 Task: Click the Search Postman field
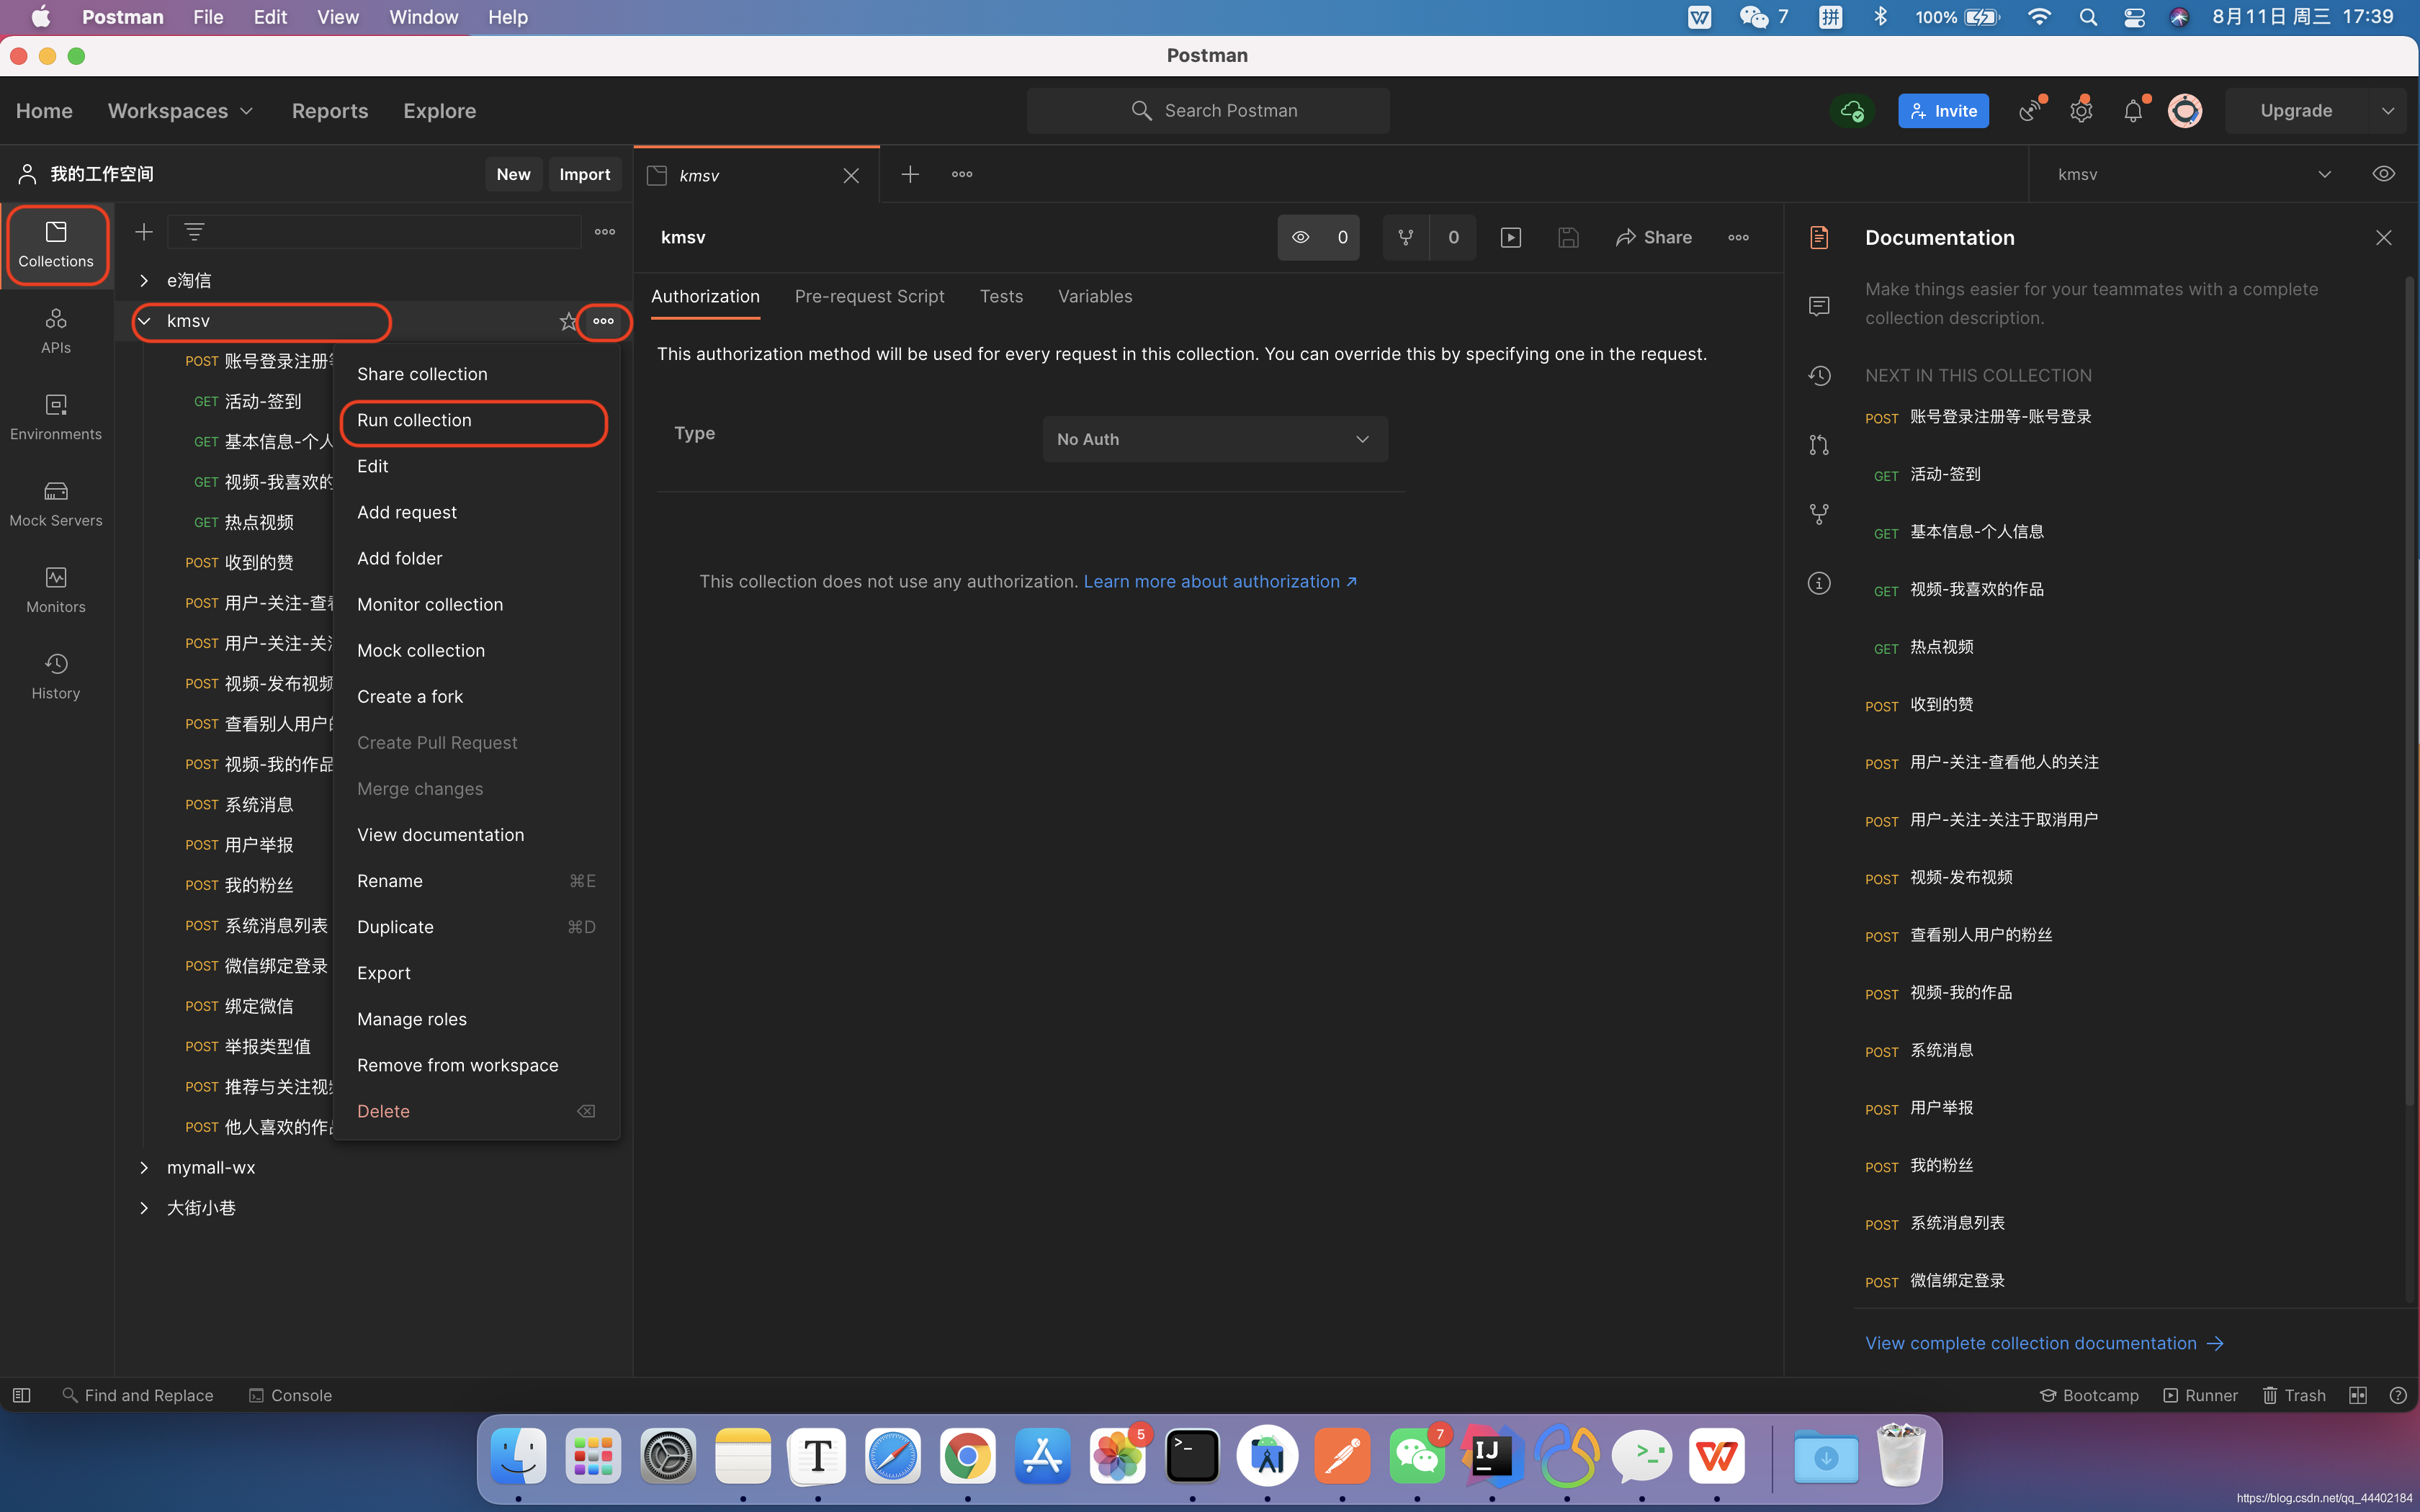(x=1208, y=111)
